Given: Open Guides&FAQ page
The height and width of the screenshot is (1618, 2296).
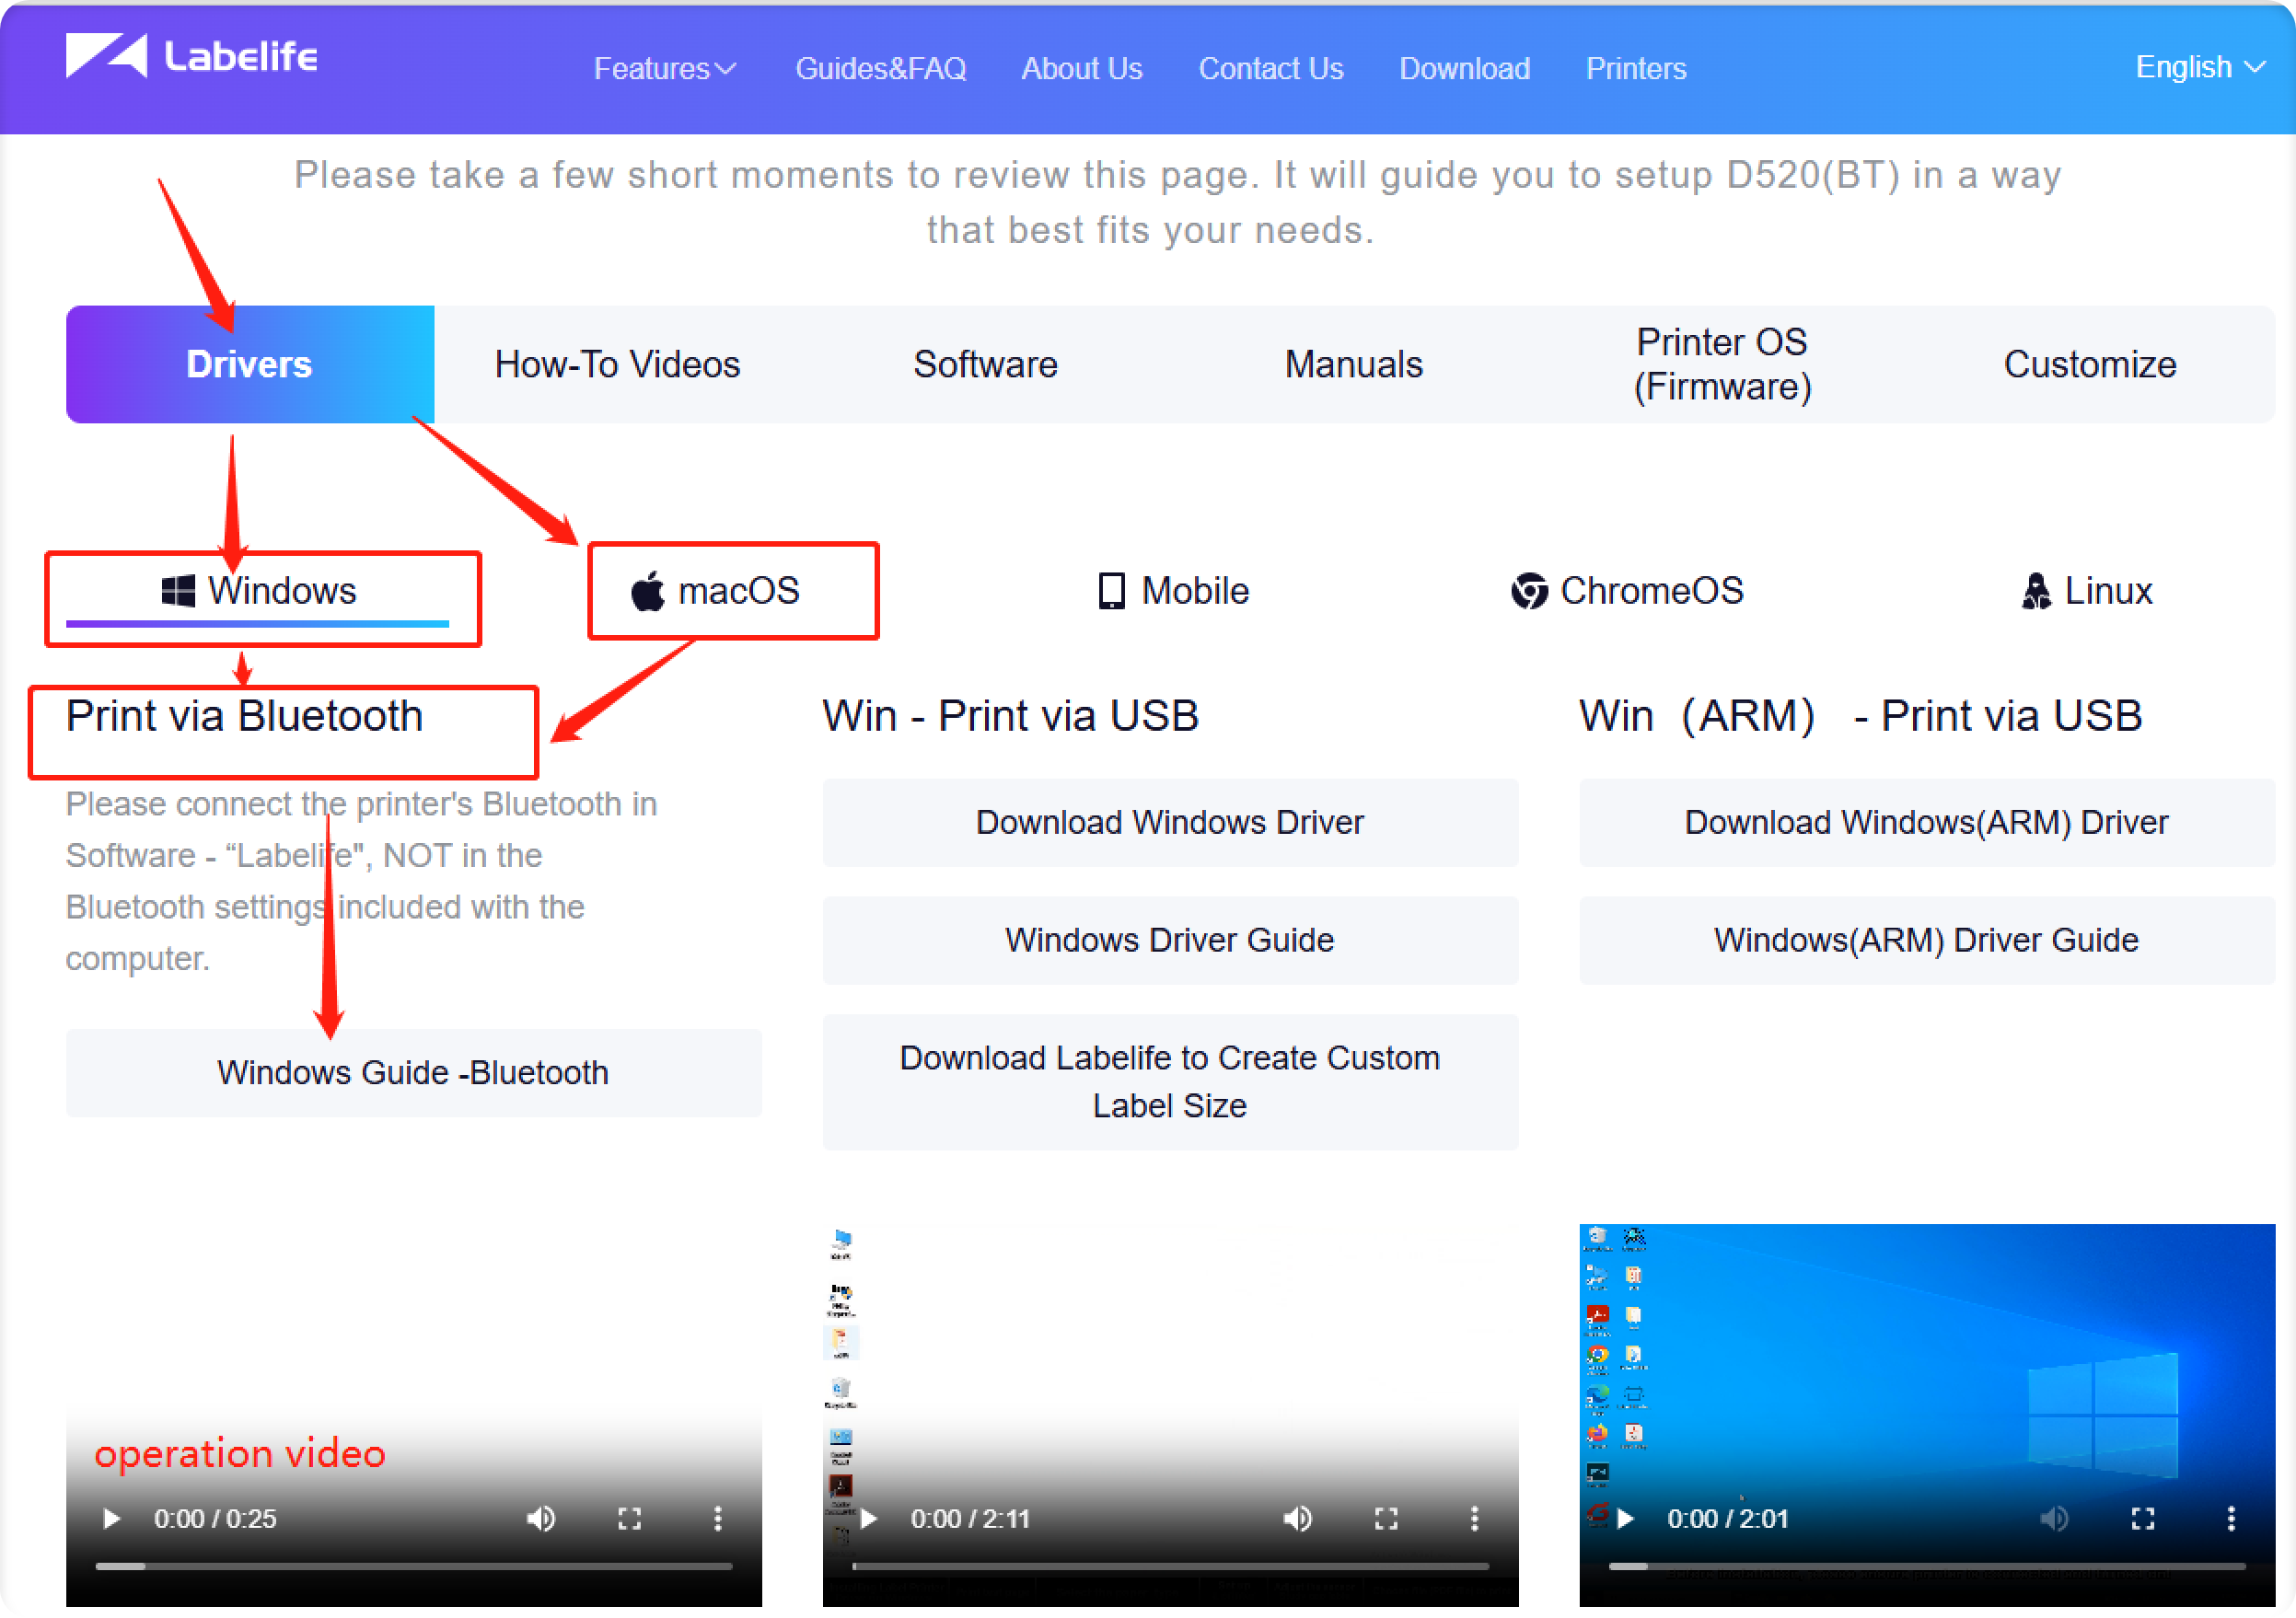Looking at the screenshot, I should pos(881,69).
